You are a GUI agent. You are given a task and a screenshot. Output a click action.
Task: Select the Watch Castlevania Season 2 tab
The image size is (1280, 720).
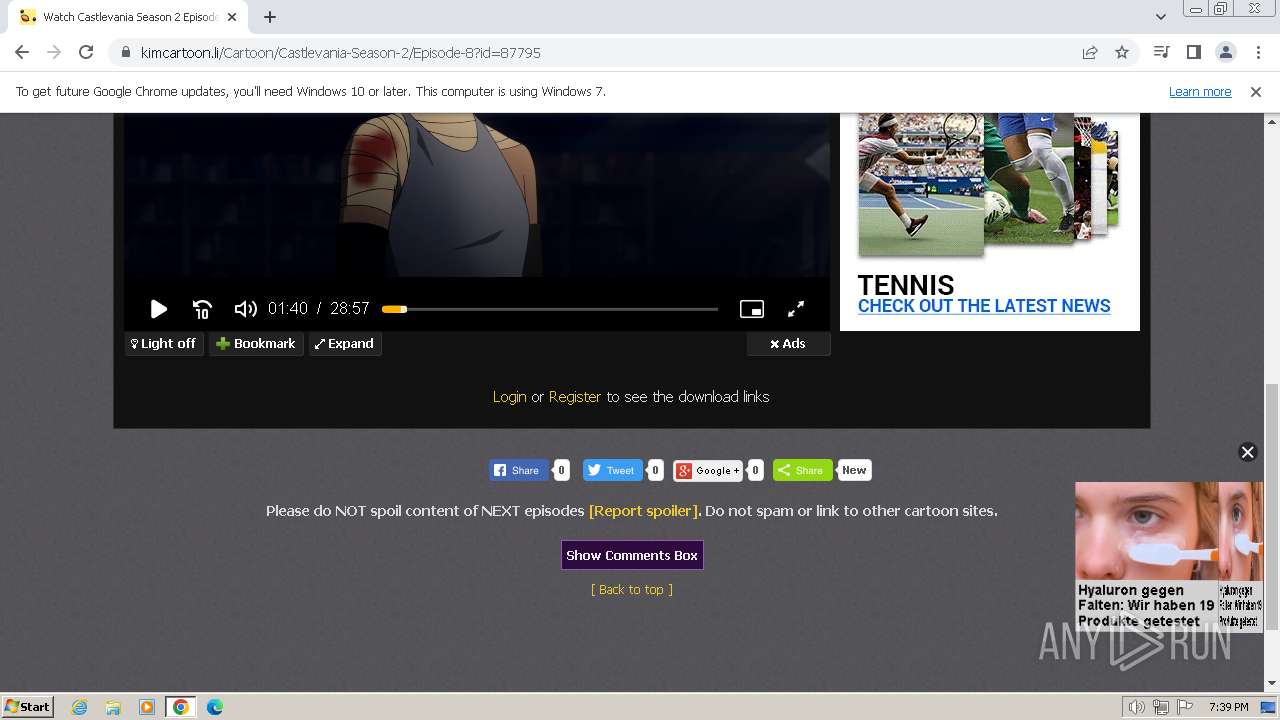pos(130,17)
